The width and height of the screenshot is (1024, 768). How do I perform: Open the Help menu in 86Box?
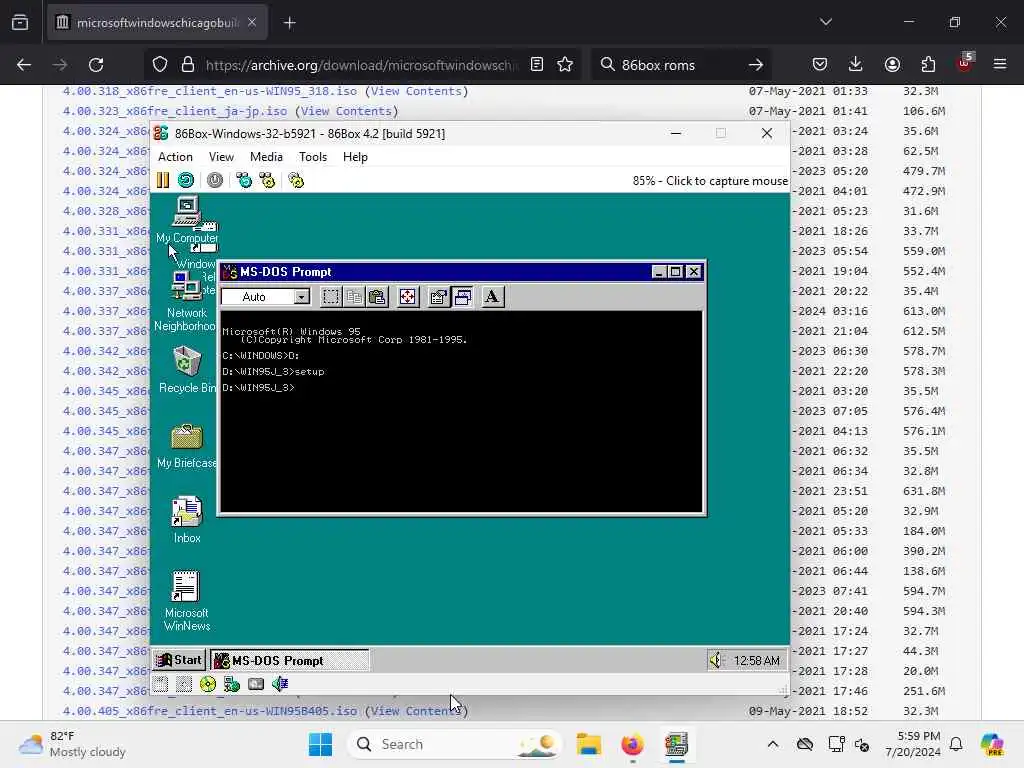click(355, 157)
